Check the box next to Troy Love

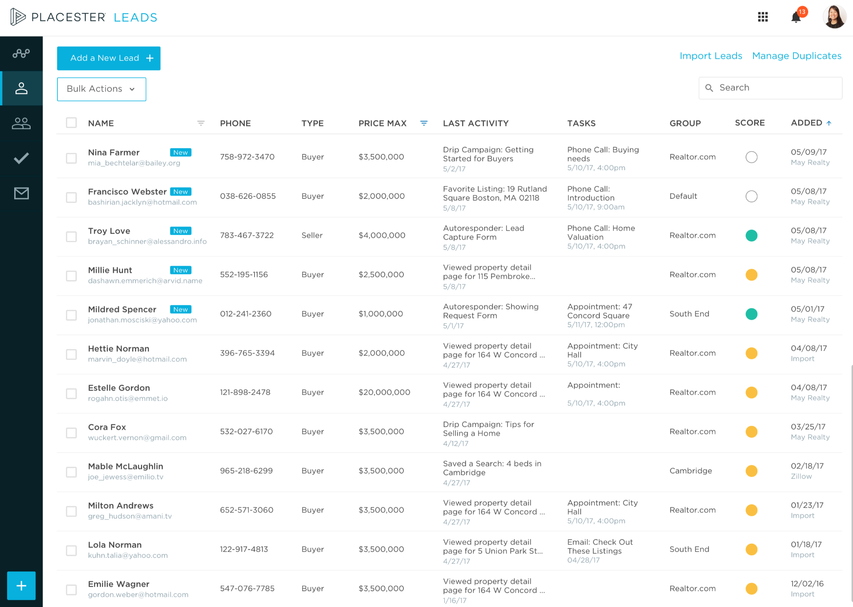[x=71, y=237]
